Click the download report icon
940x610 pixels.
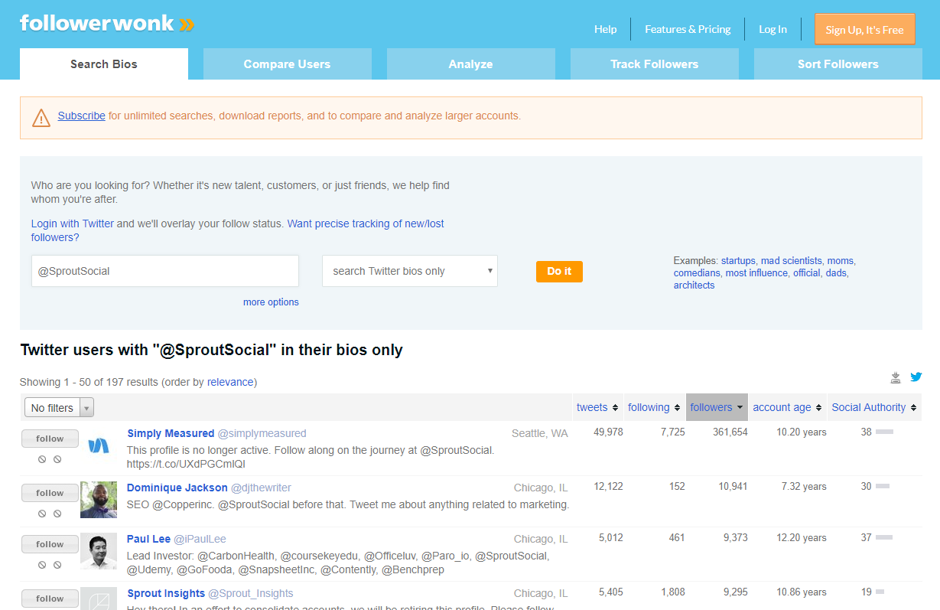coord(895,377)
